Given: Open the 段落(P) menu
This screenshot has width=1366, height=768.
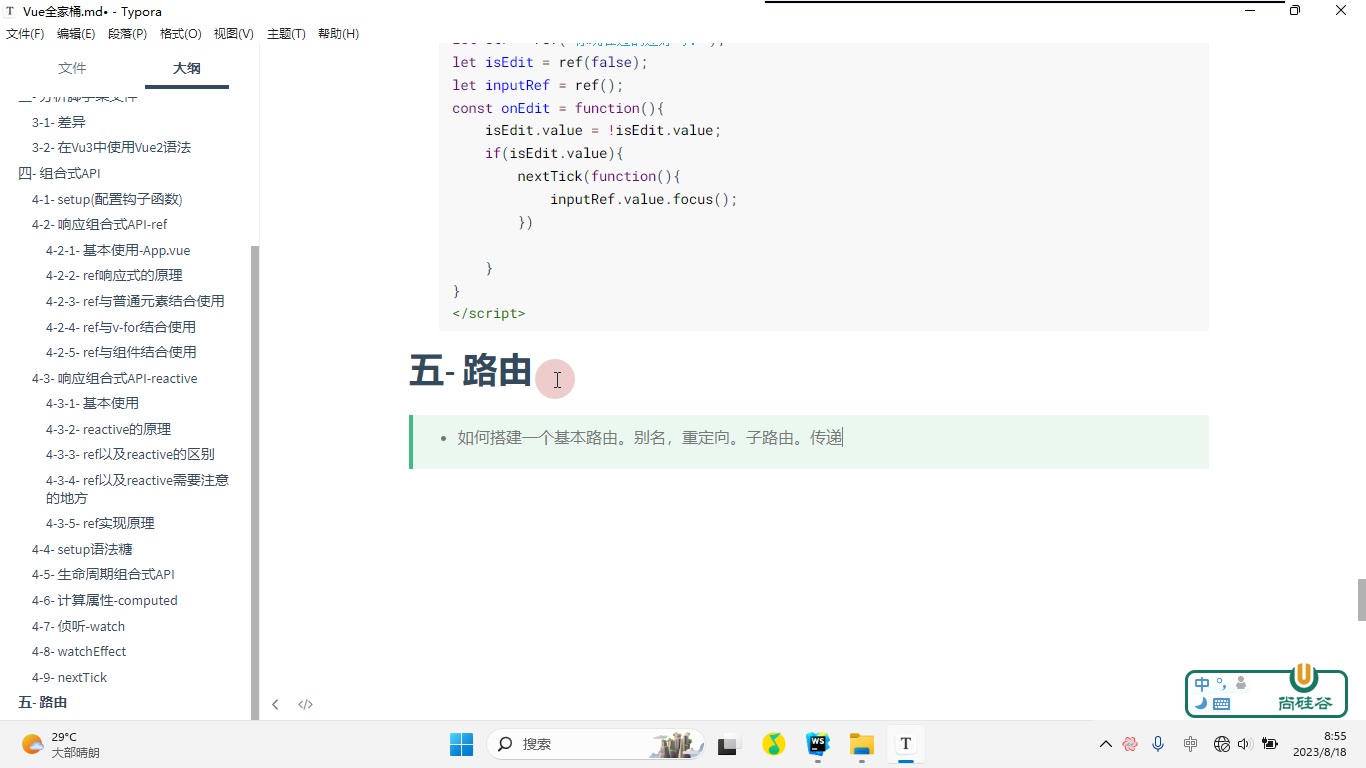Looking at the screenshot, I should point(127,34).
